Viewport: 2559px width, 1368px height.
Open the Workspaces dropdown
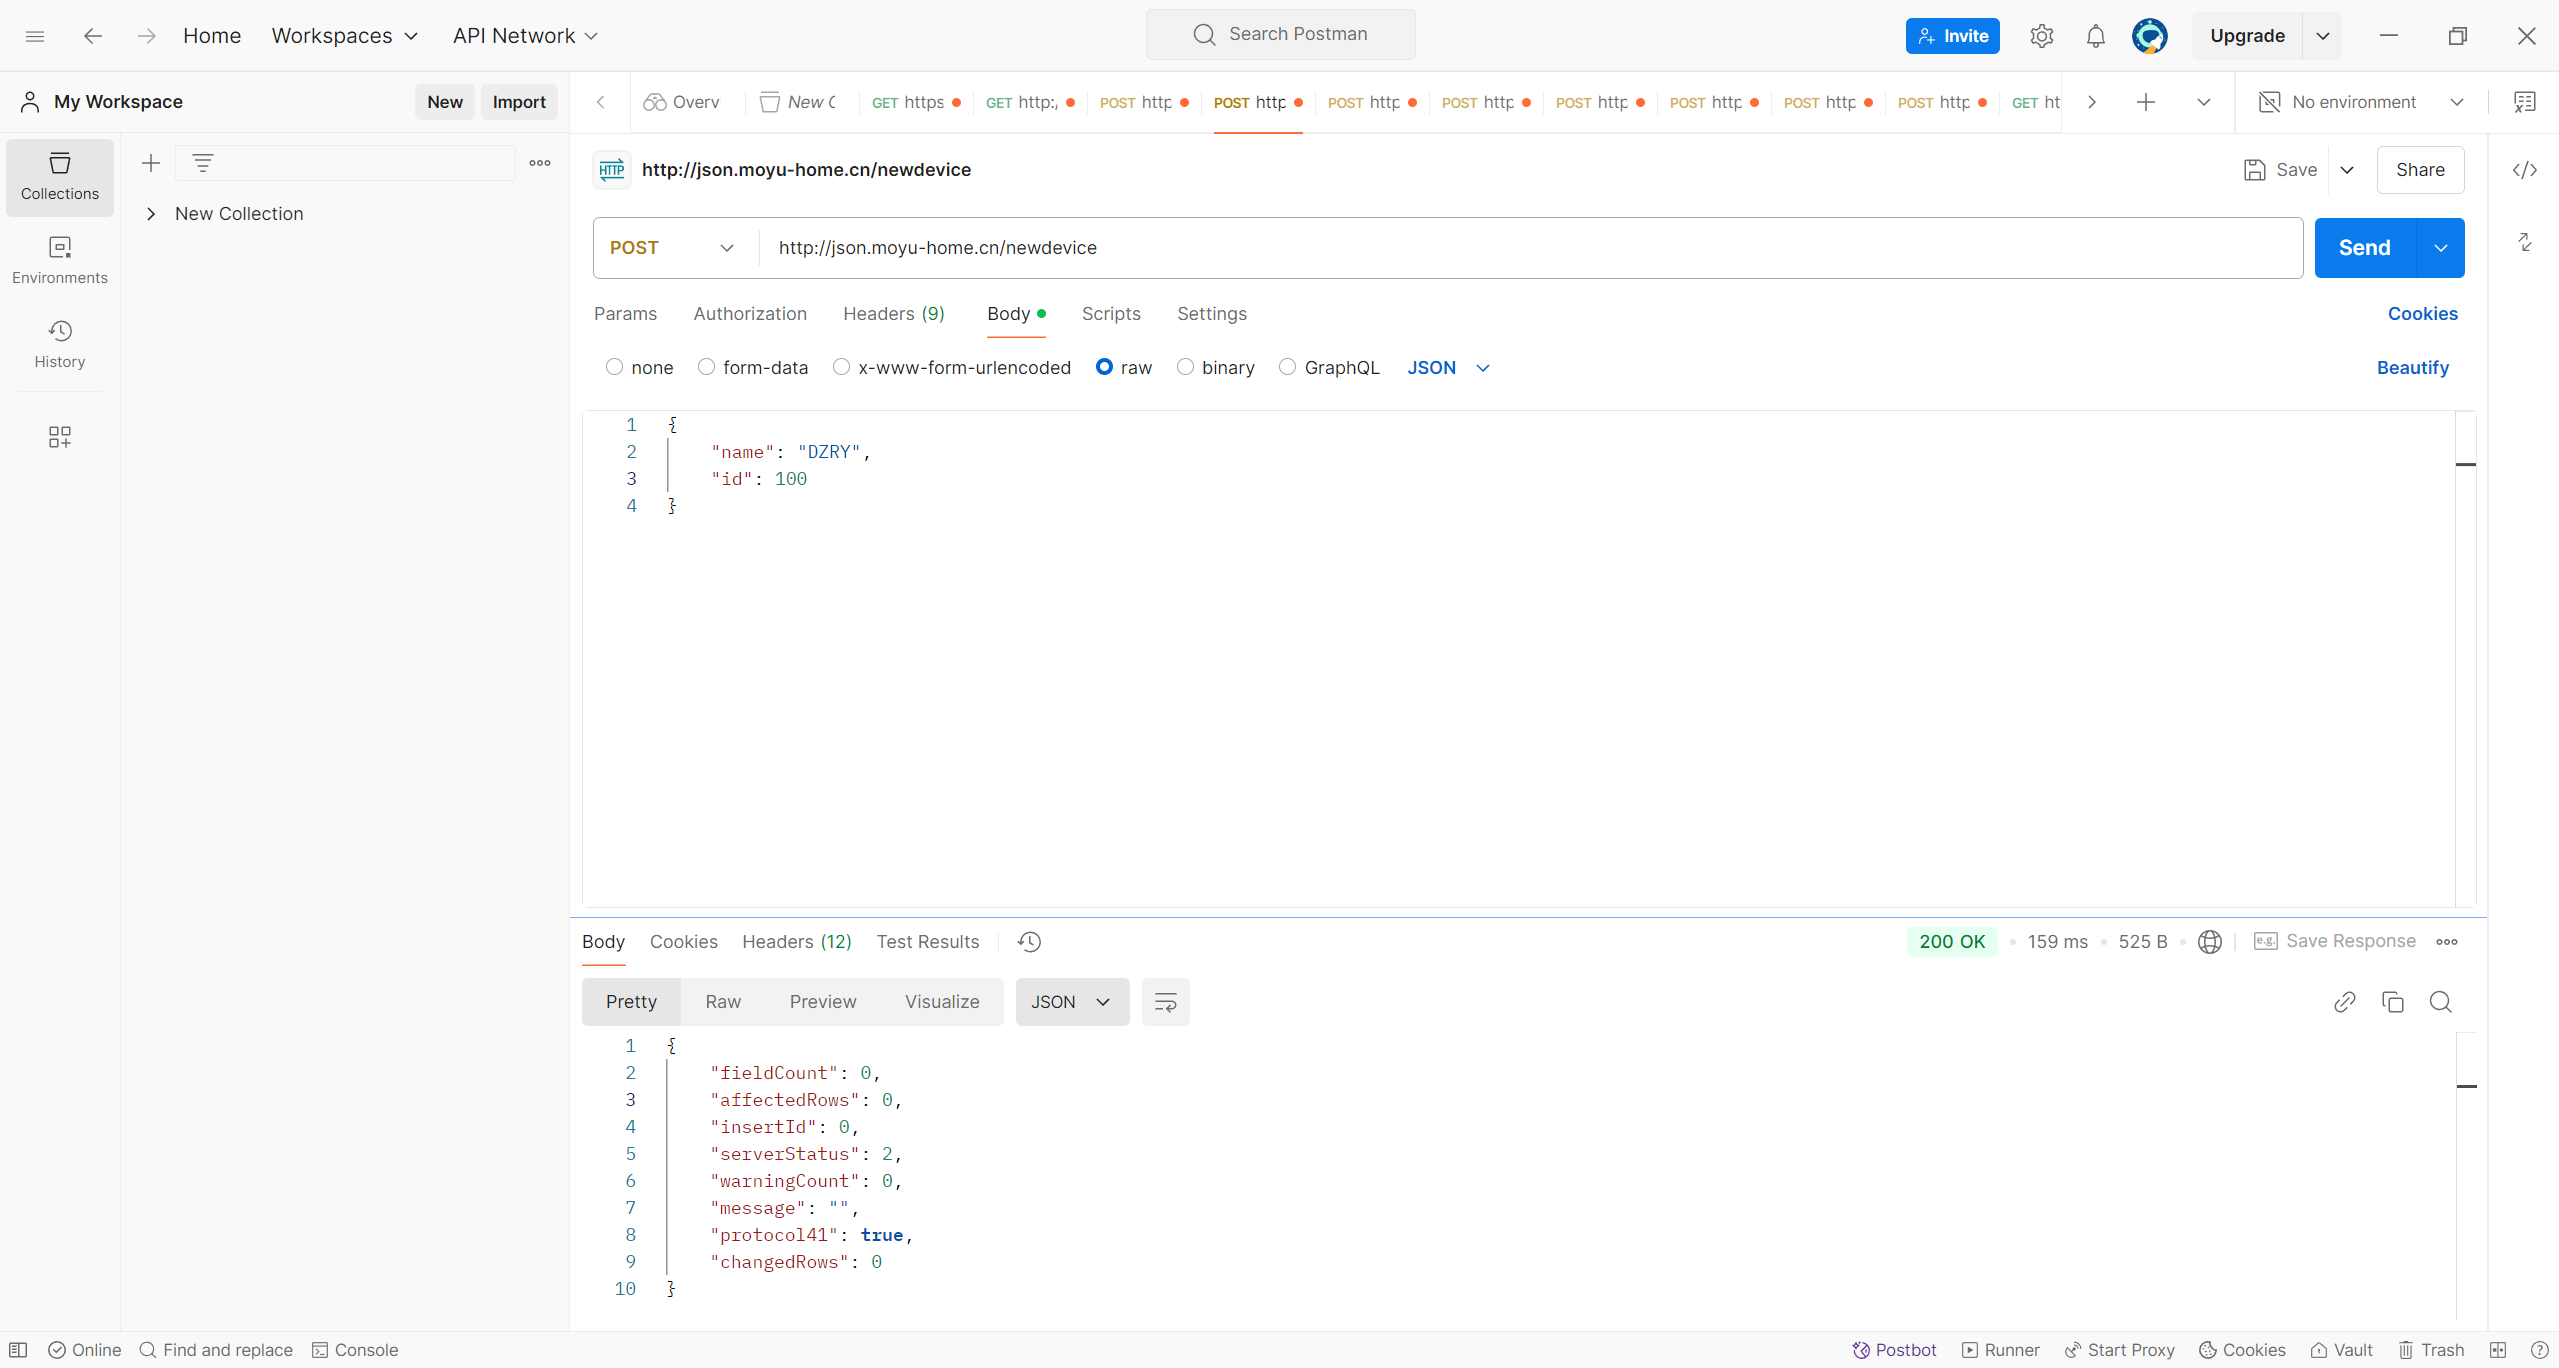coord(345,36)
